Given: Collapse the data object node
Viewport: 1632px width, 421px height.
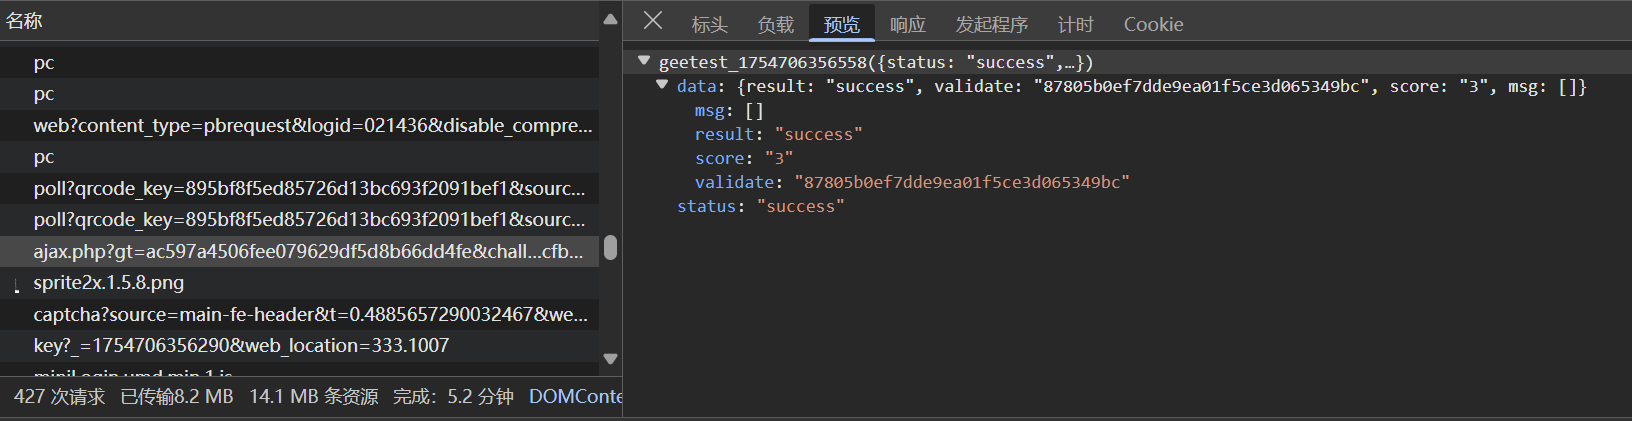Looking at the screenshot, I should click(x=662, y=86).
